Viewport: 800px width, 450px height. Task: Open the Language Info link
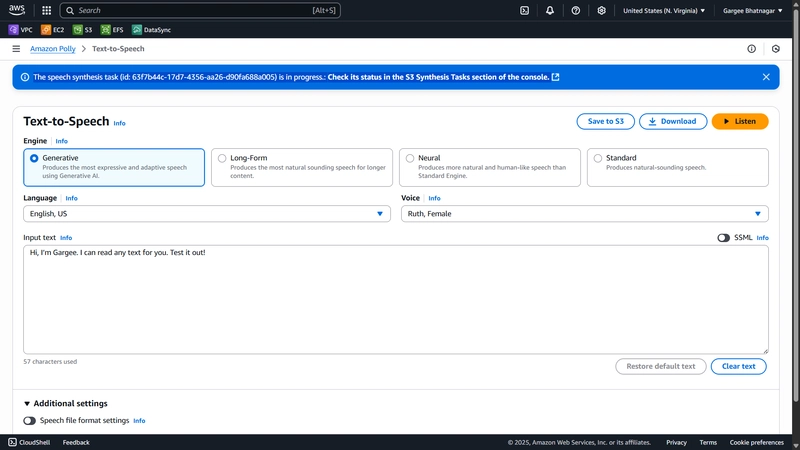71,198
